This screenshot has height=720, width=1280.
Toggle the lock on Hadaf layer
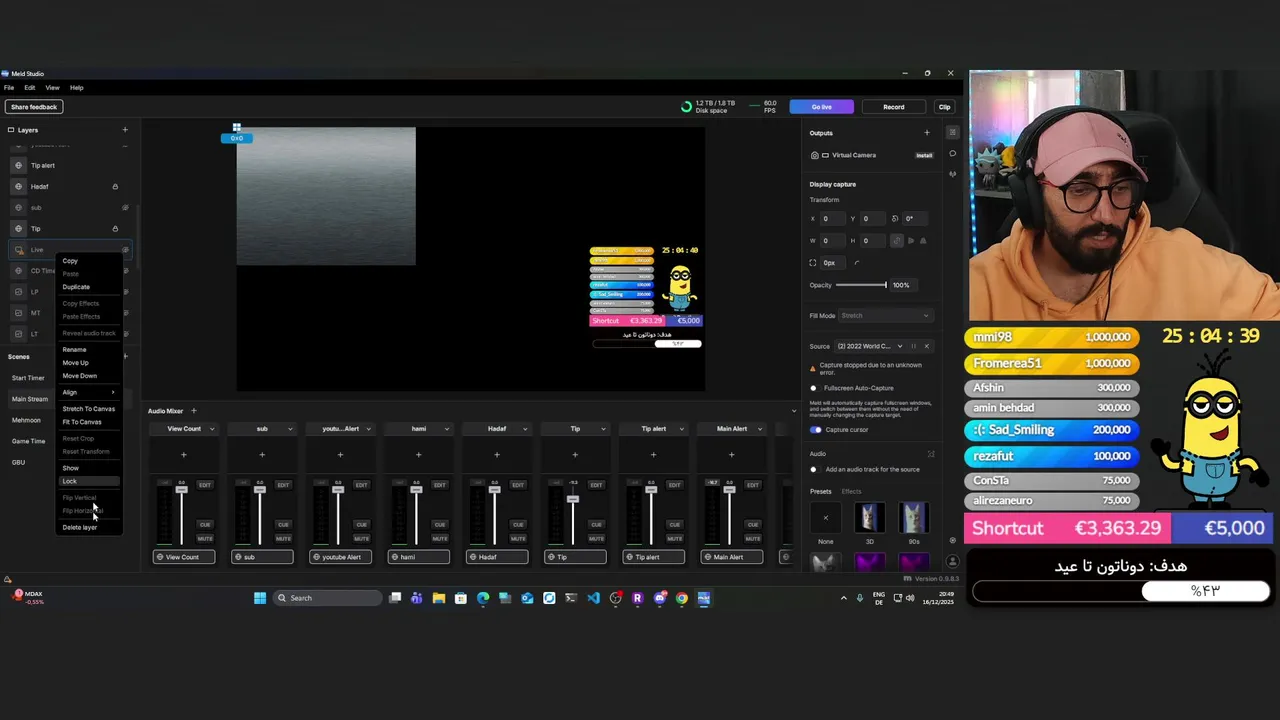pos(115,186)
